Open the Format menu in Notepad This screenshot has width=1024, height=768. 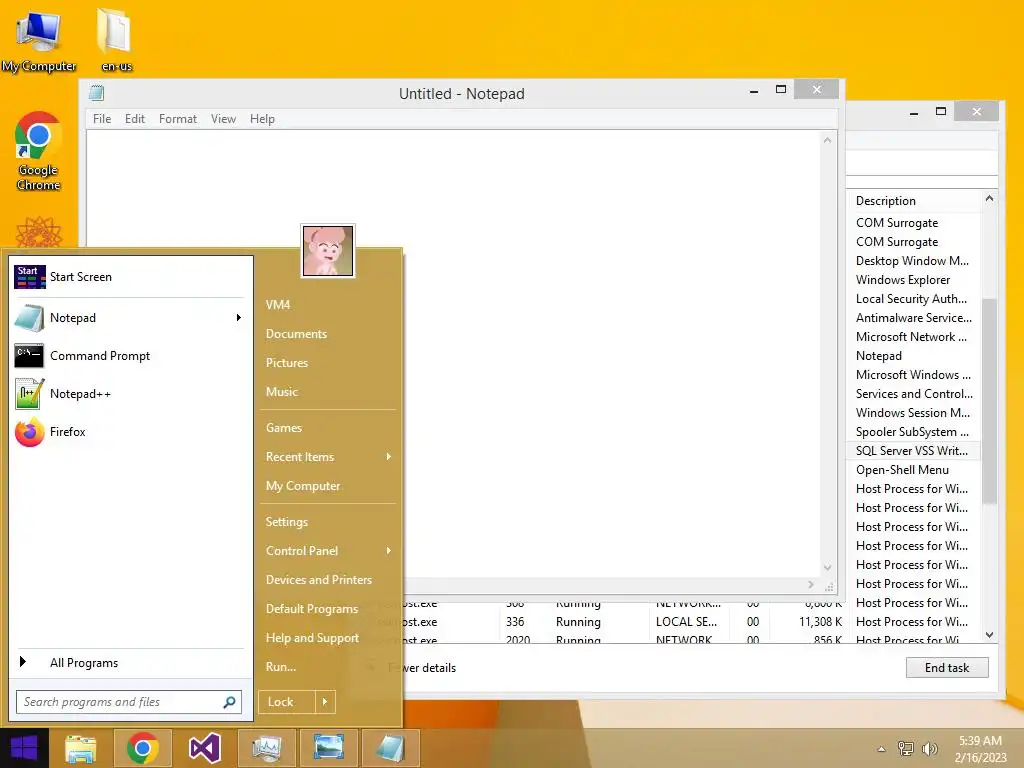[x=178, y=119]
